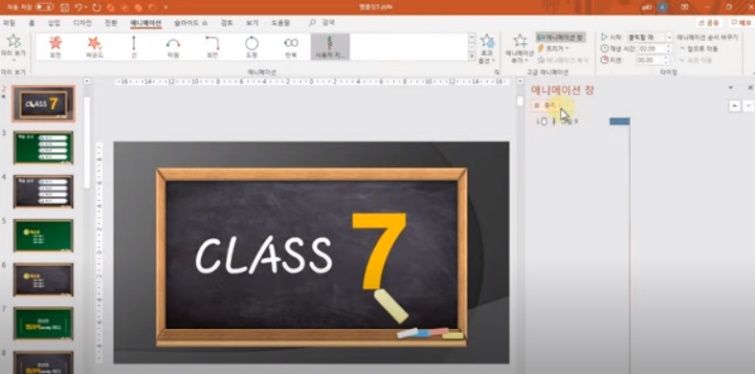
Task: Toggle the Animation Pane button
Action: 561,38
